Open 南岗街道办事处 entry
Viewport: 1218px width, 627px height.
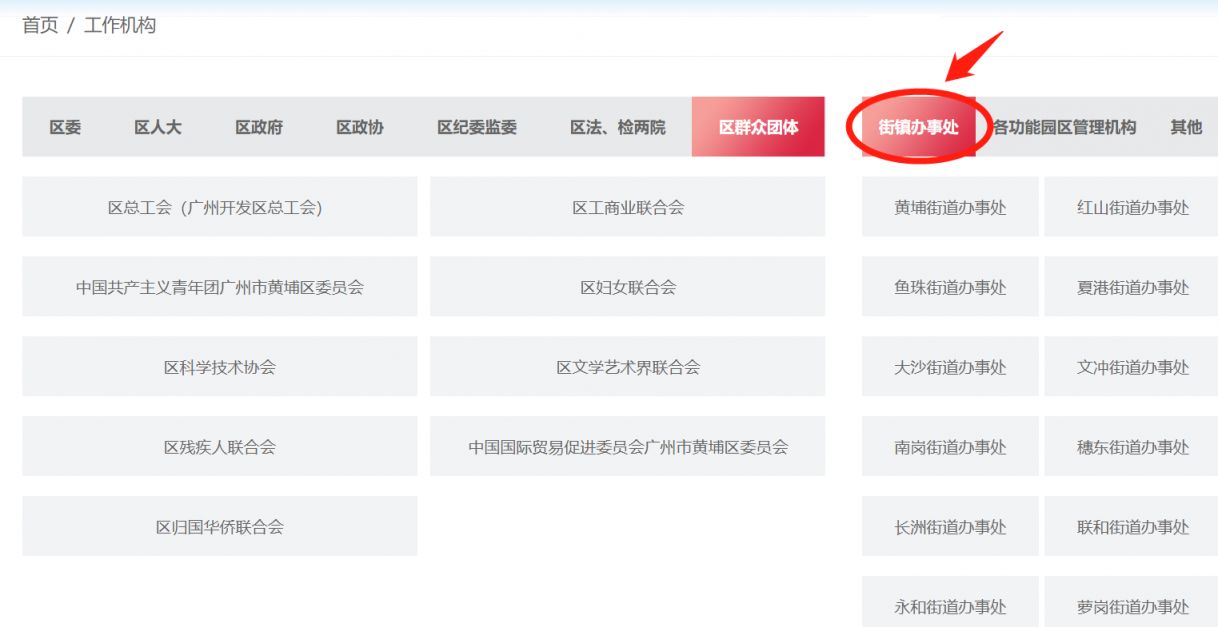coord(950,447)
